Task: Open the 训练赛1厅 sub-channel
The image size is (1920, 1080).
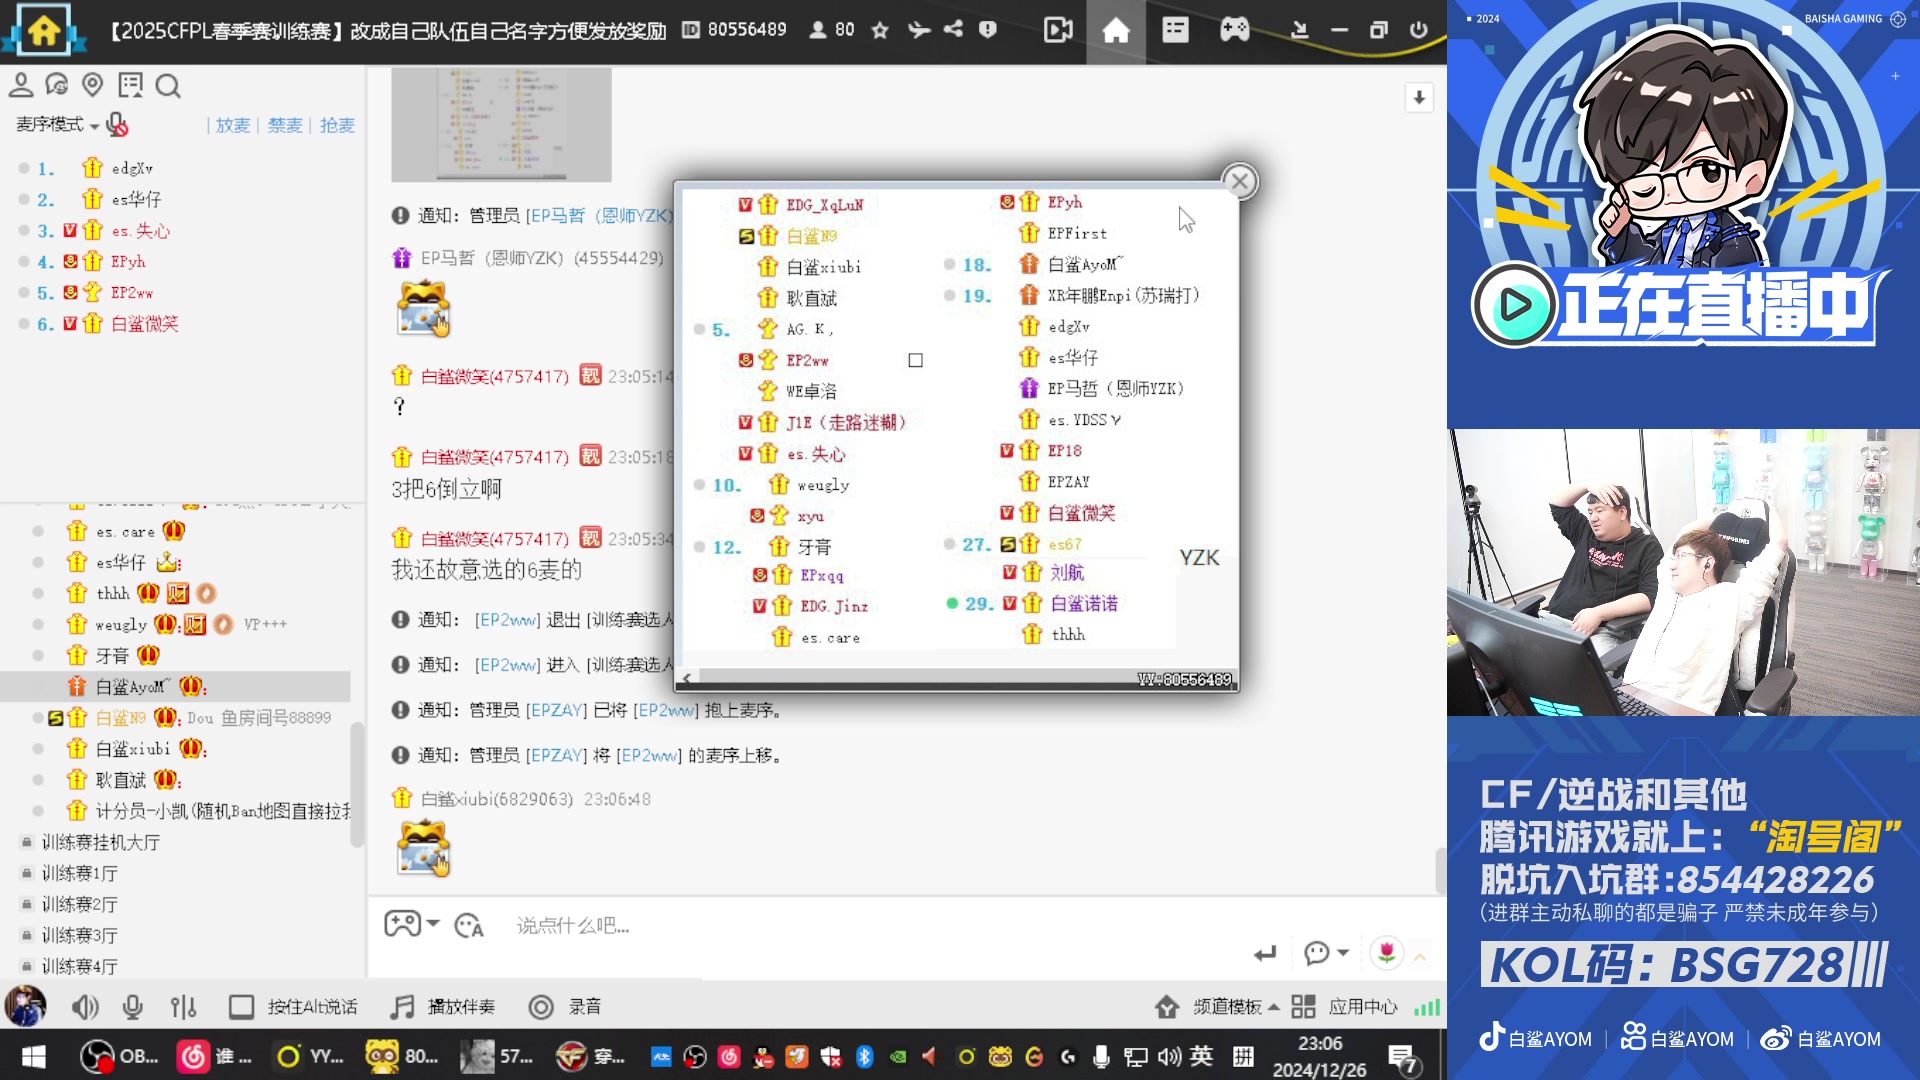Action: 80,874
